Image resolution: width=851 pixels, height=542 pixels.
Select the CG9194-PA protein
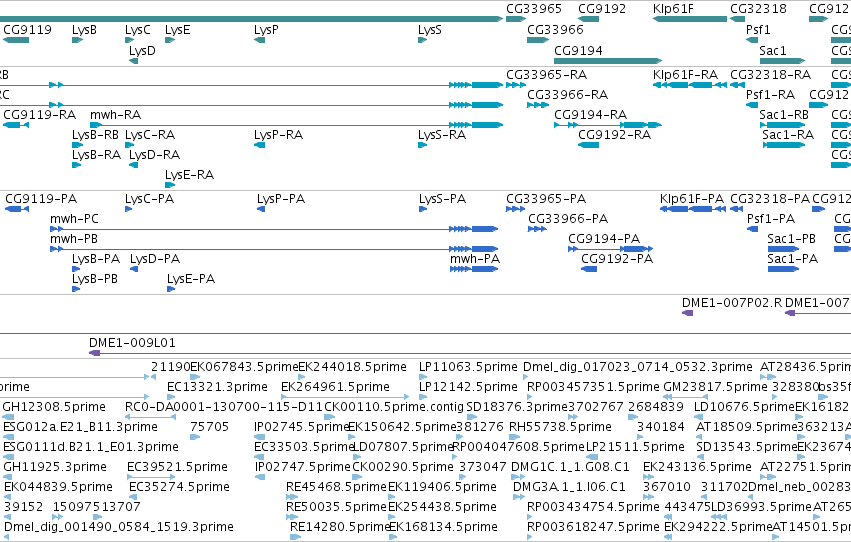tap(611, 250)
